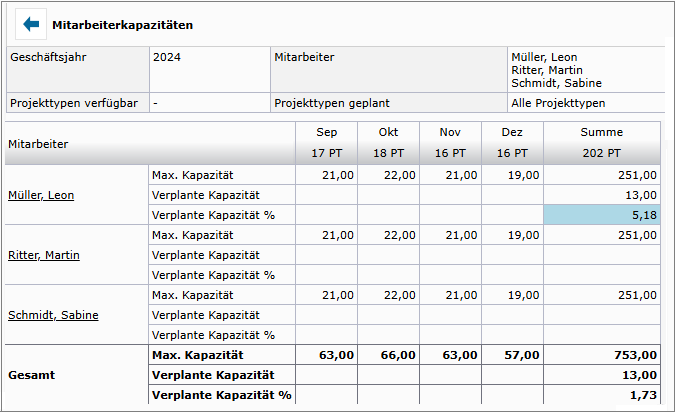Viewport: 675px width, 412px height.
Task: Click the Geschäftsjahr value 2024
Action: [x=167, y=57]
